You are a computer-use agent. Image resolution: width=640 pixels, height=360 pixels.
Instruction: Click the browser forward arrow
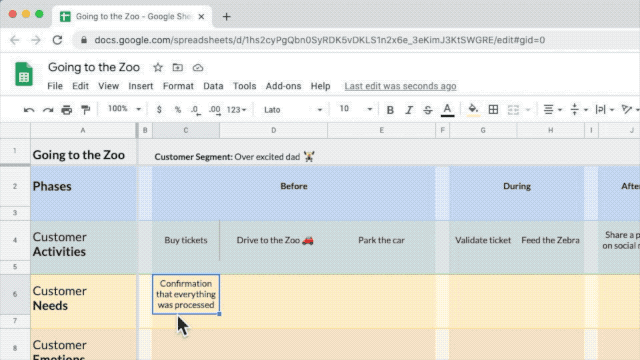tap(36, 40)
